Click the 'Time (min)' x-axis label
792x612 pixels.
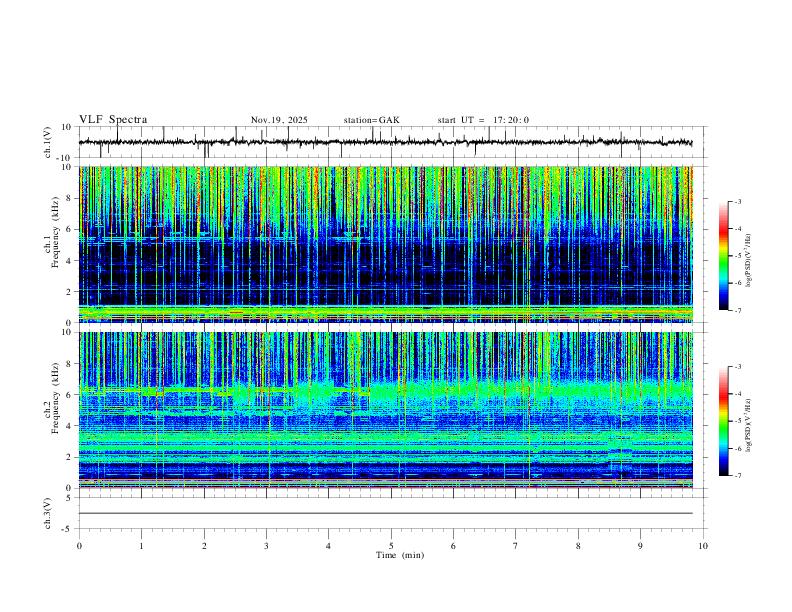tap(400, 555)
